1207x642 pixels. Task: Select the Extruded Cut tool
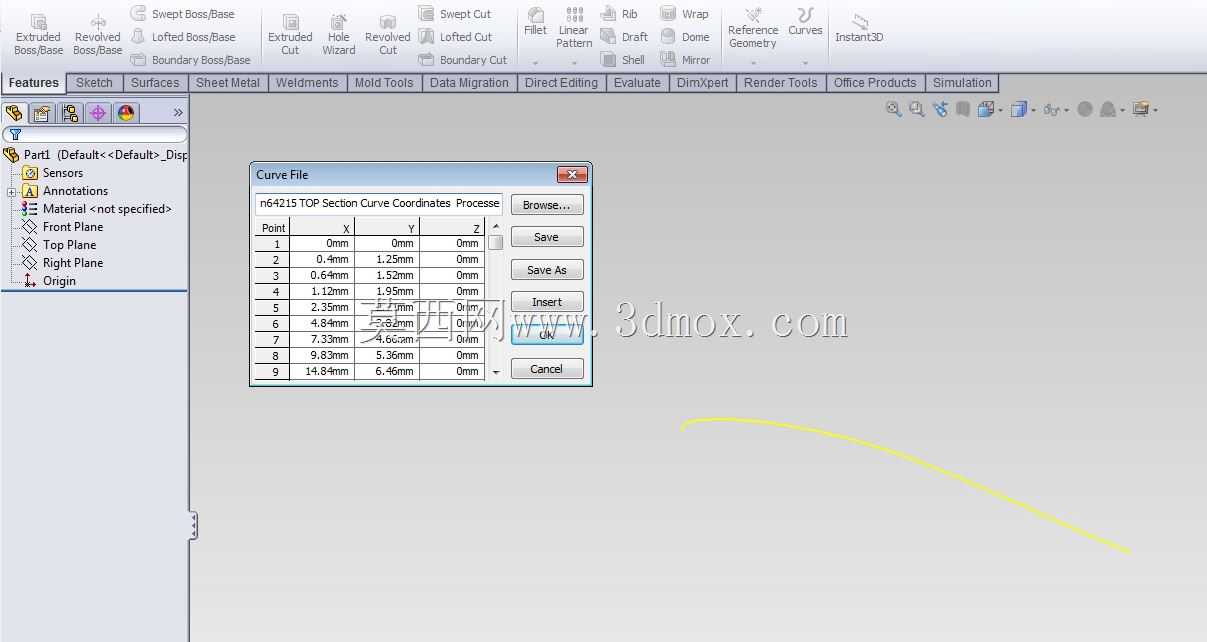tap(290, 34)
